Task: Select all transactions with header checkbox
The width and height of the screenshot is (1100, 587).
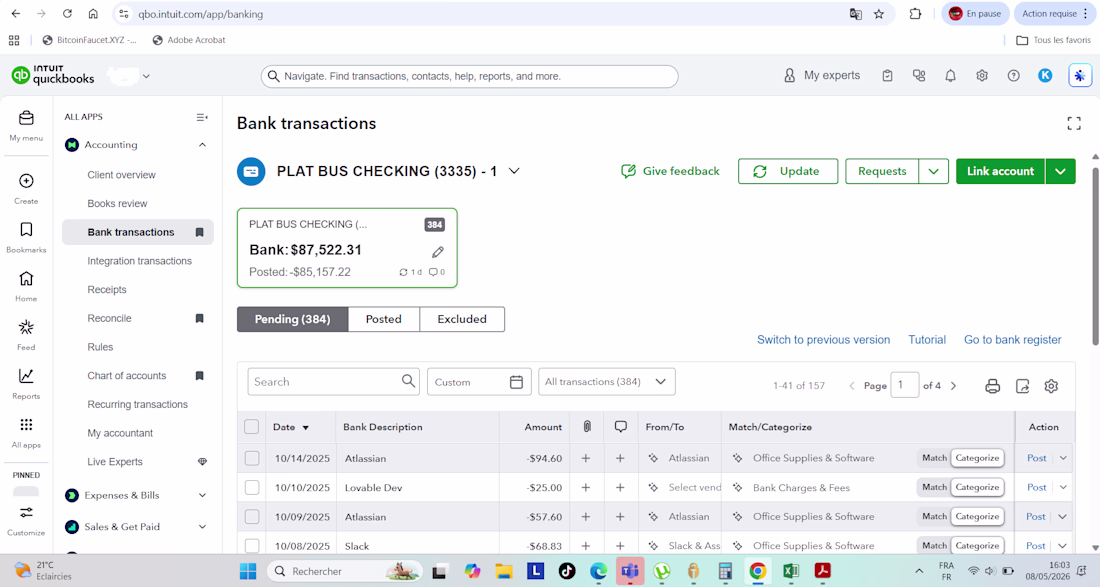Action: 252,426
